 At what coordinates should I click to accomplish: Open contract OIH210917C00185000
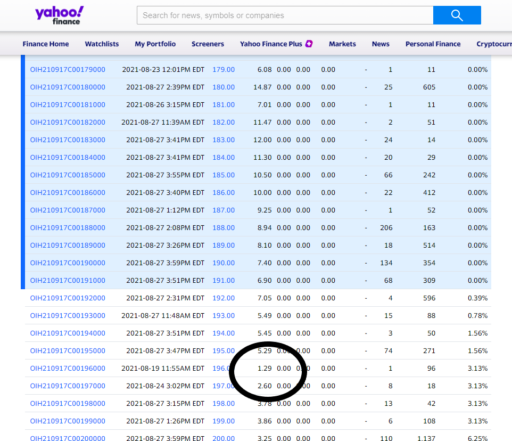[68, 175]
